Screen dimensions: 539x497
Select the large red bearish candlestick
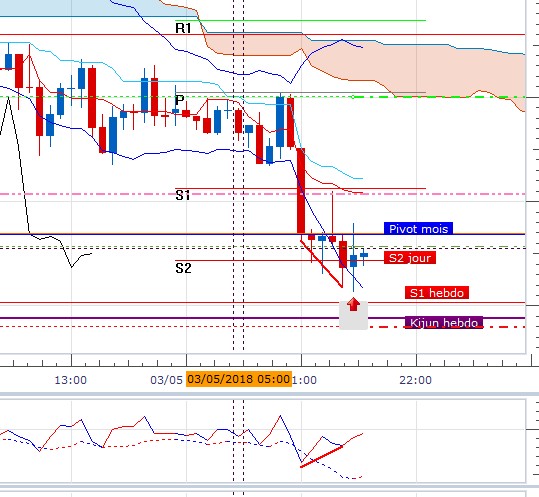pos(301,191)
